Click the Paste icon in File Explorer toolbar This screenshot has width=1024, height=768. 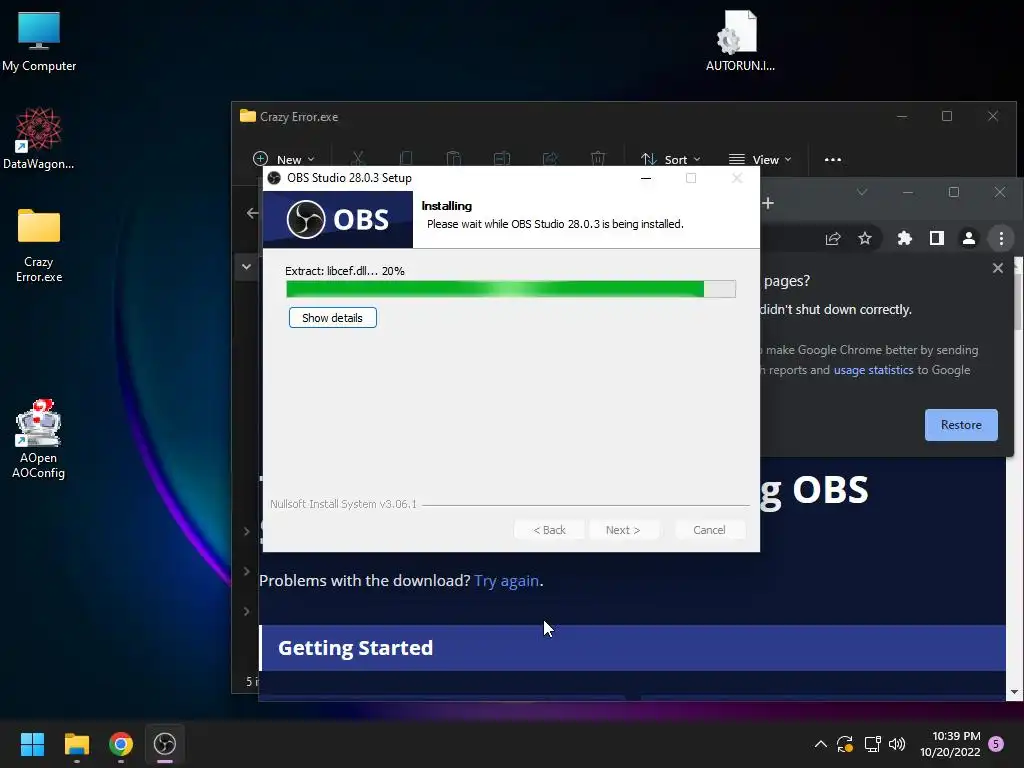pyautogui.click(x=453, y=159)
